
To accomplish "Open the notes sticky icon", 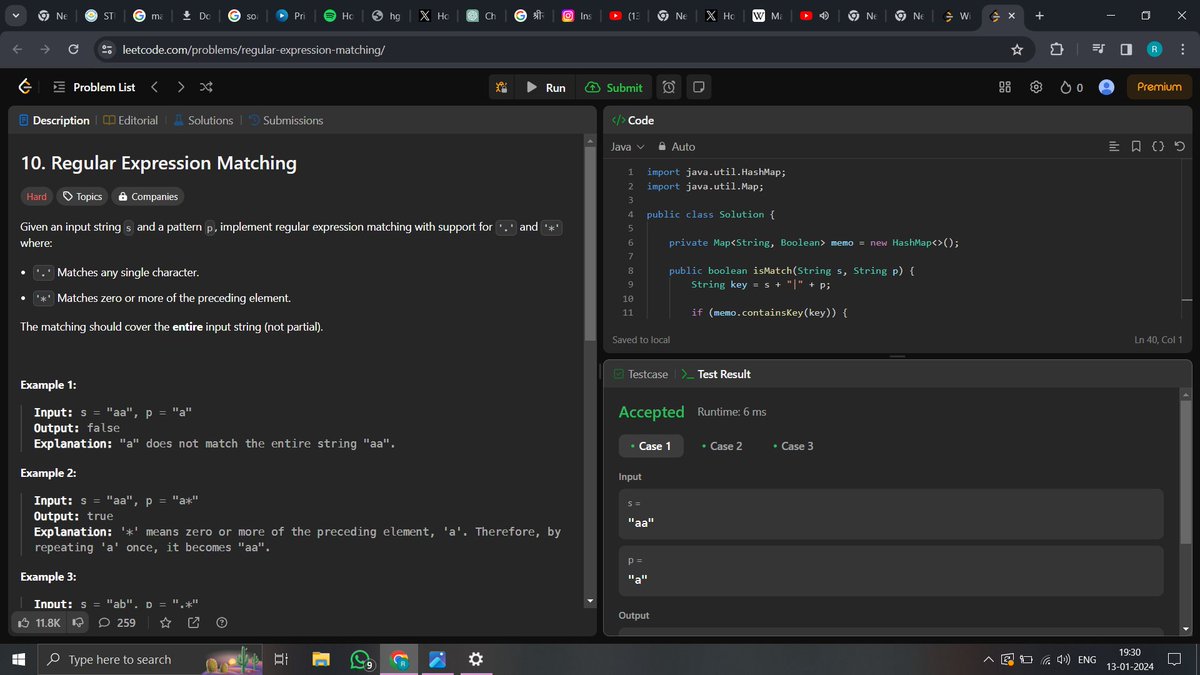I will click(x=699, y=87).
